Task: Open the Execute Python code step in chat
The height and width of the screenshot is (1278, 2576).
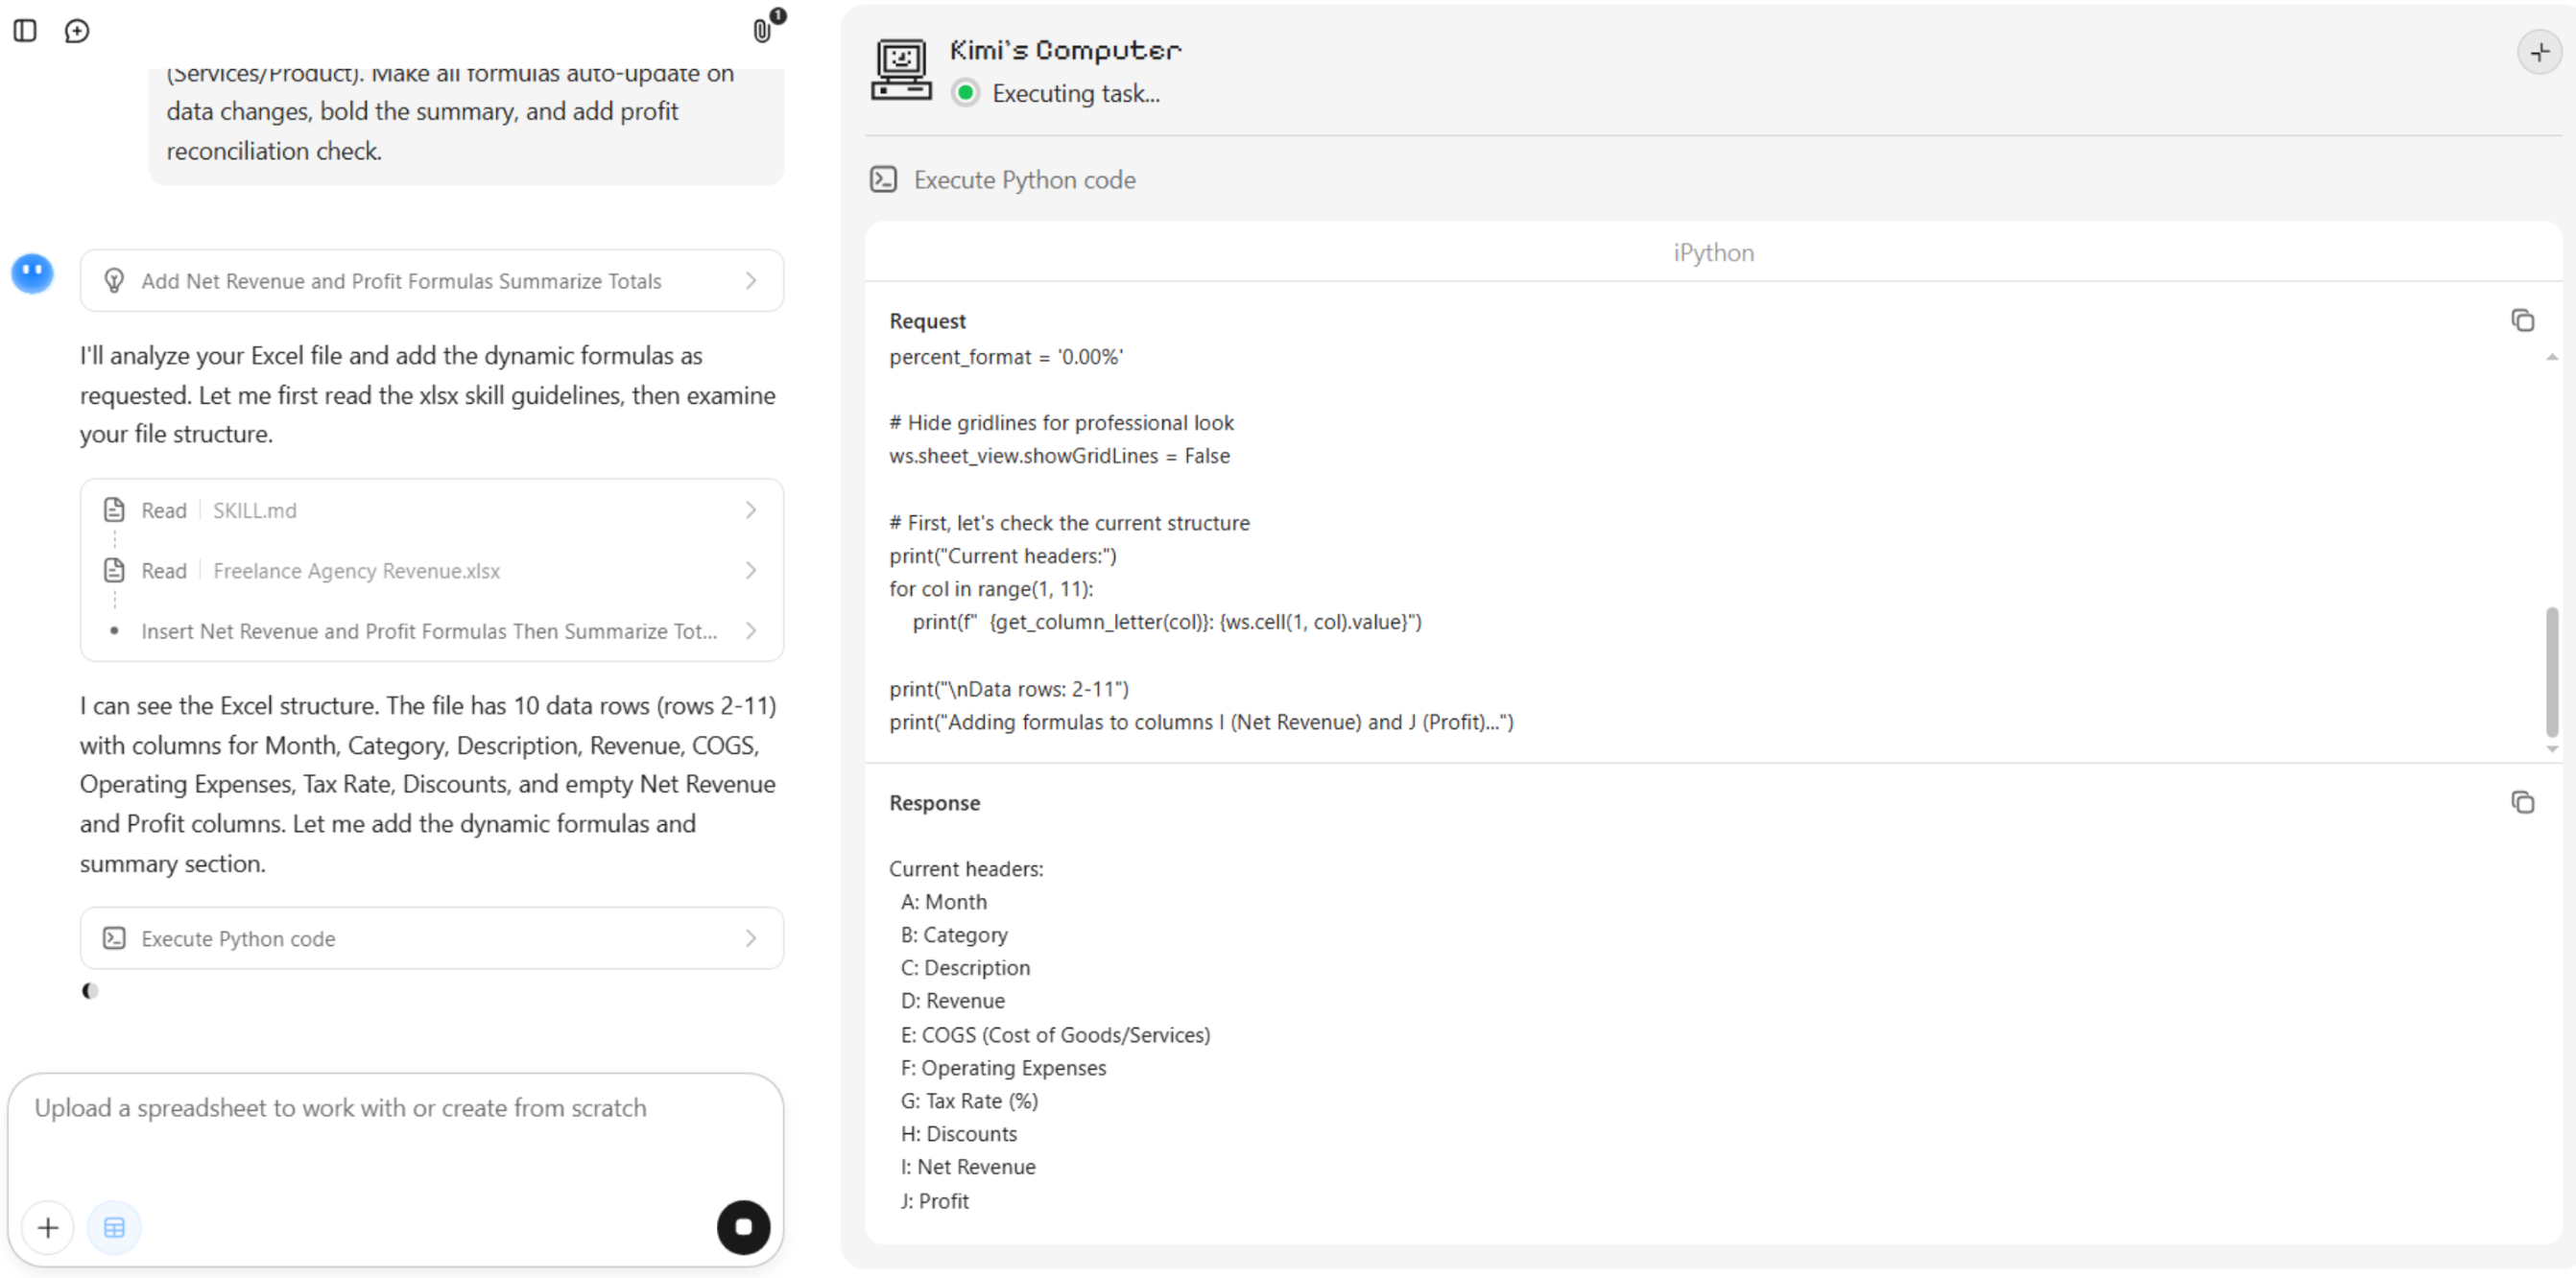Action: pos(432,938)
